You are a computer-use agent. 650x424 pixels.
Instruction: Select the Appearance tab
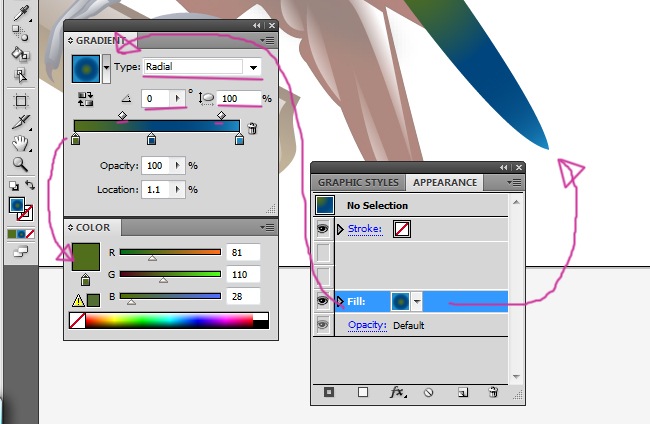[444, 183]
